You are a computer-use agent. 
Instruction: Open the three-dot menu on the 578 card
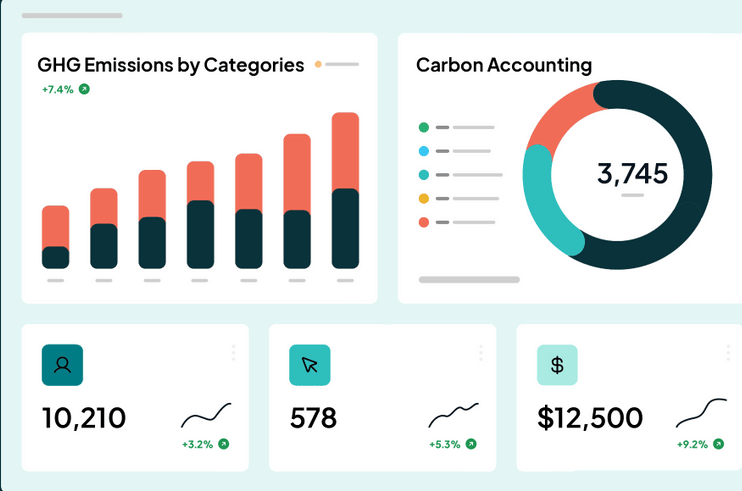point(481,353)
